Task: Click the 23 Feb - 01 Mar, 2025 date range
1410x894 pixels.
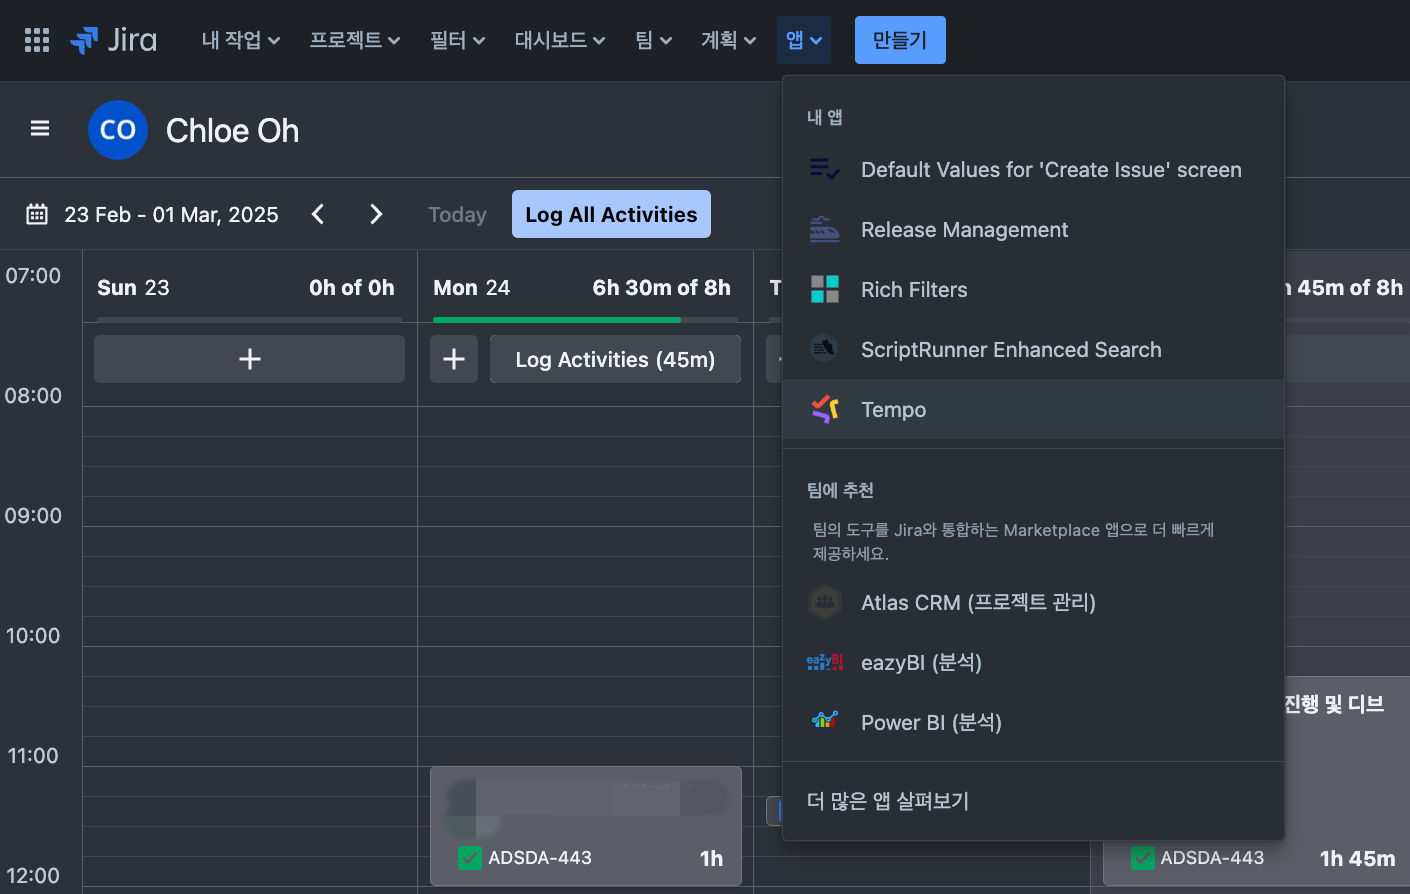Action: (171, 214)
